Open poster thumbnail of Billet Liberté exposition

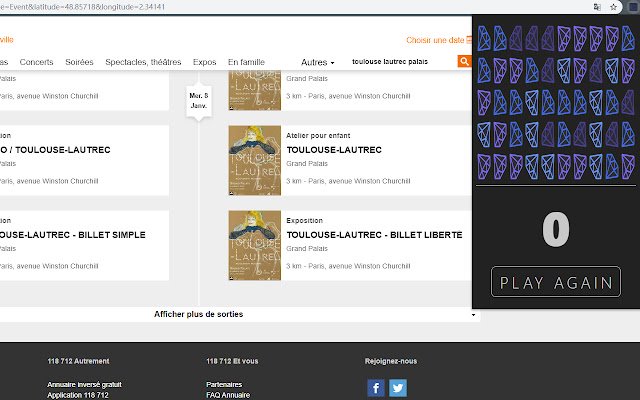click(255, 245)
